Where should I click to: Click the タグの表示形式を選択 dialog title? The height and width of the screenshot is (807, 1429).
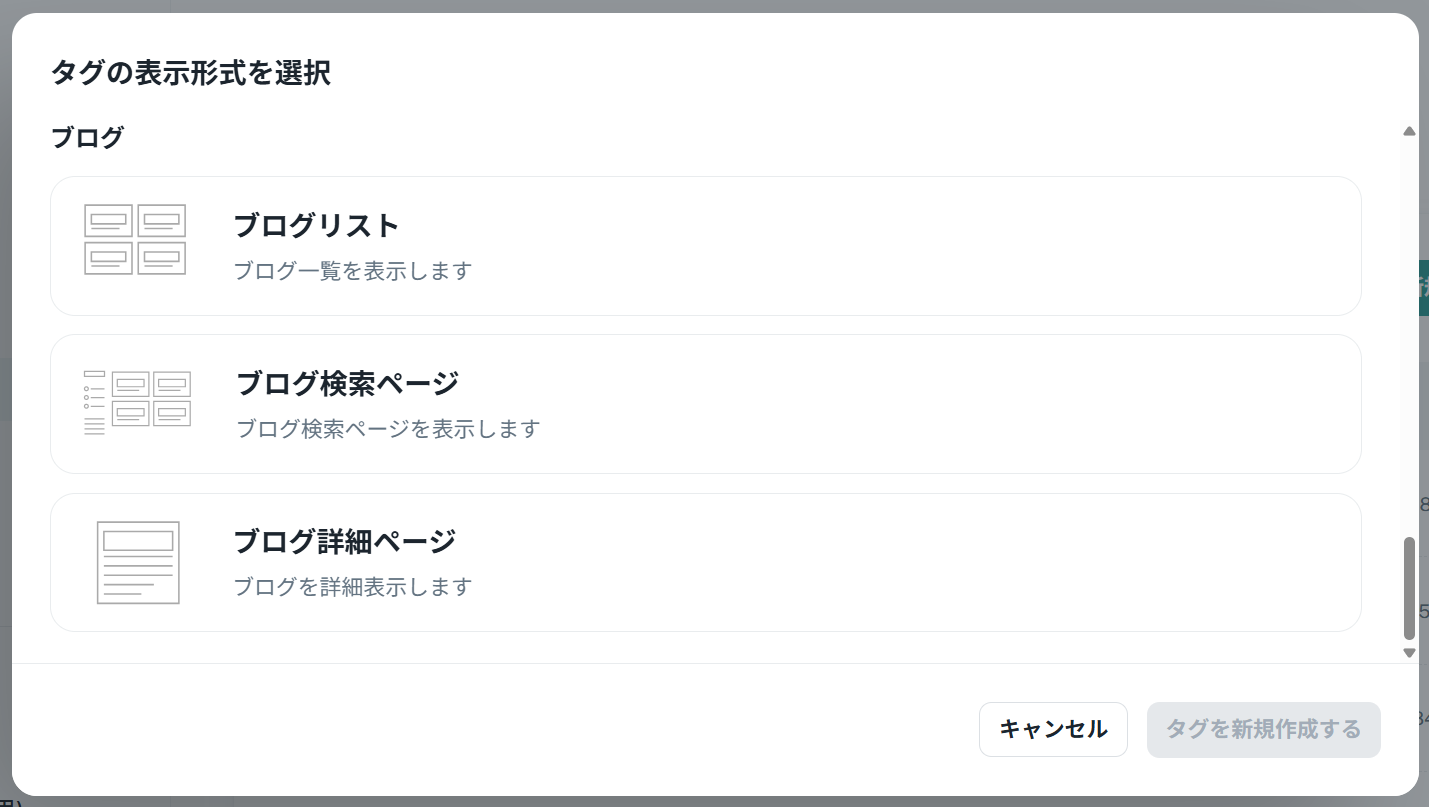tap(190, 73)
